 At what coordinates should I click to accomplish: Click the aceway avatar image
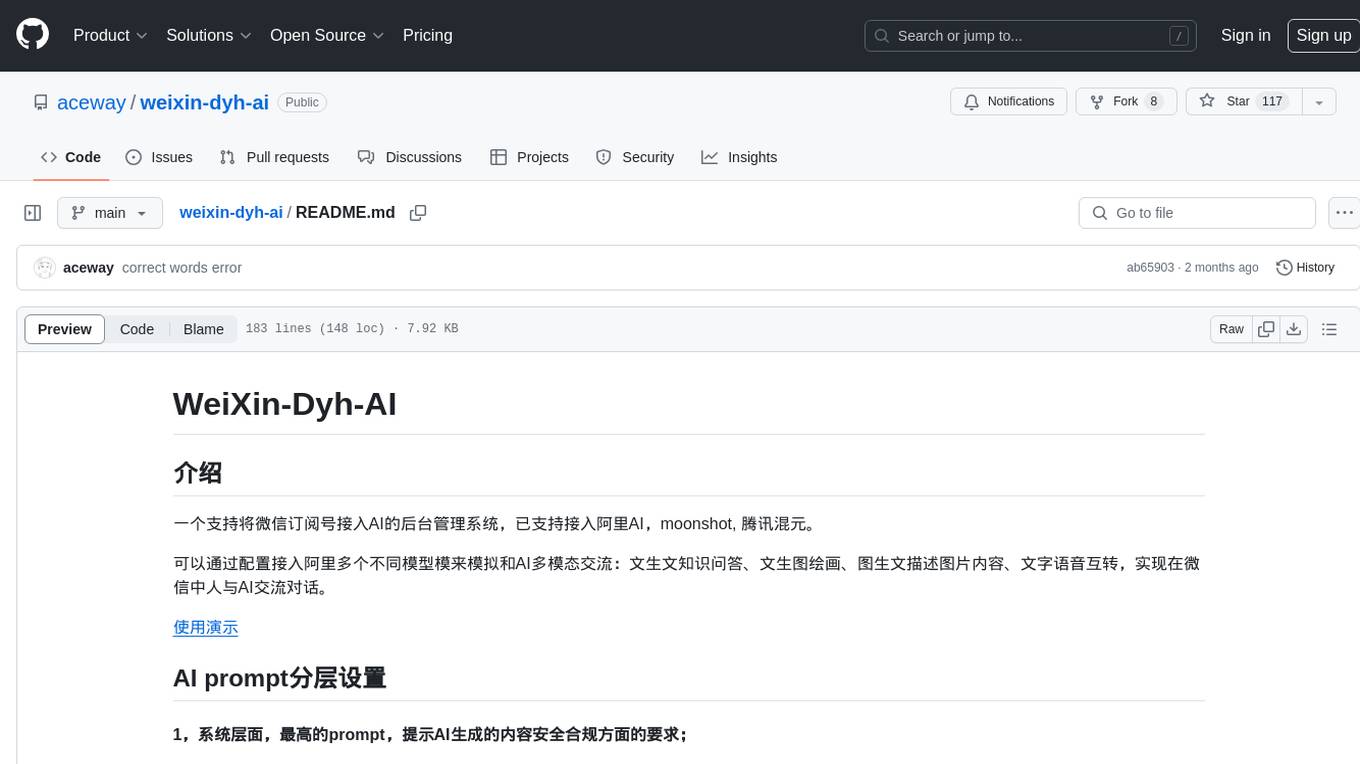coord(44,268)
